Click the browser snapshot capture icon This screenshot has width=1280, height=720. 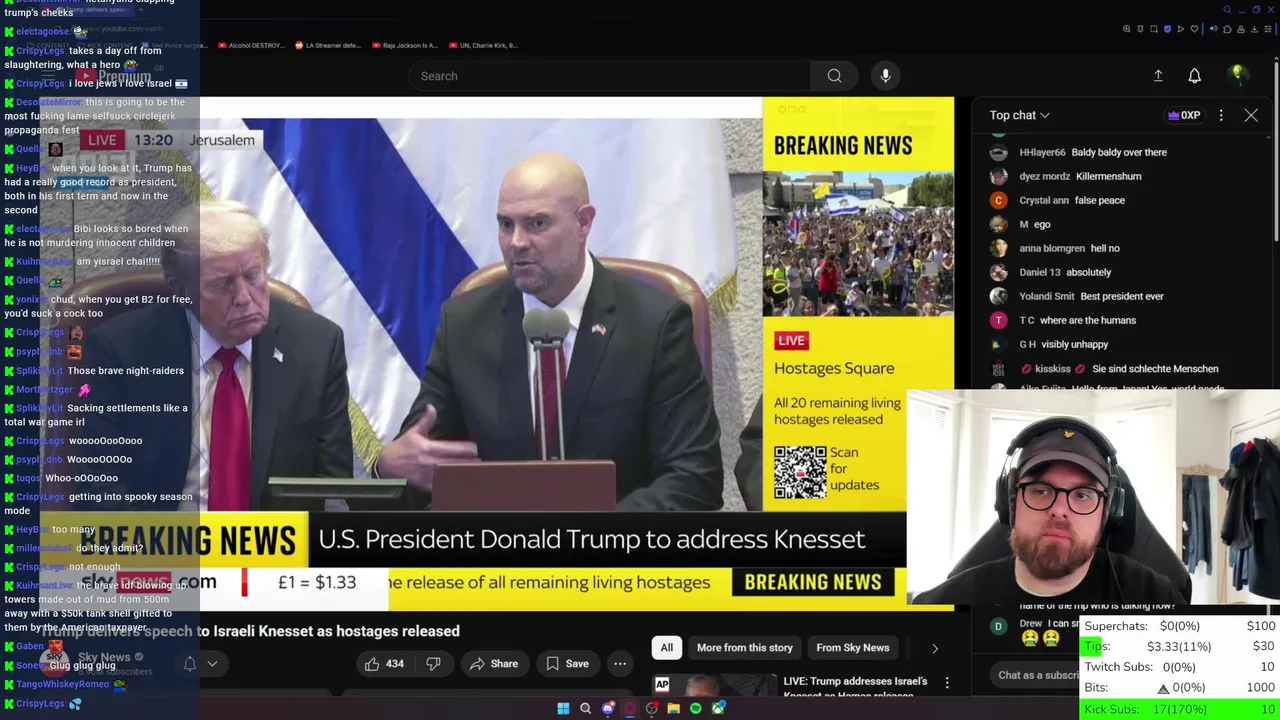[x=1154, y=29]
